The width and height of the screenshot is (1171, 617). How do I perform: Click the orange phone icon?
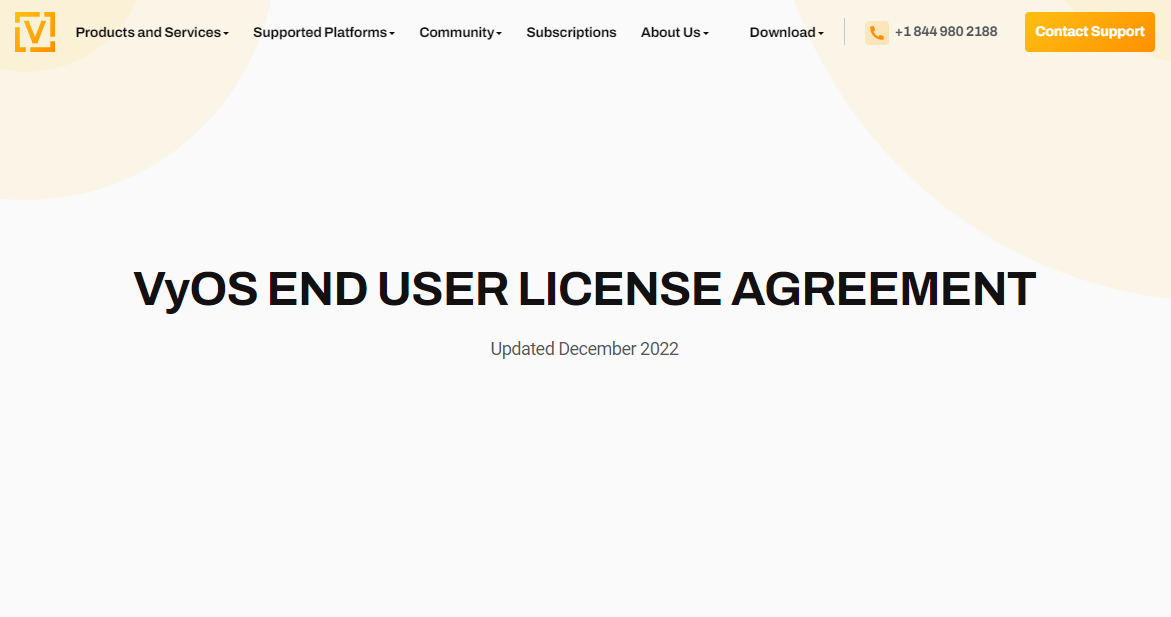[x=876, y=33]
